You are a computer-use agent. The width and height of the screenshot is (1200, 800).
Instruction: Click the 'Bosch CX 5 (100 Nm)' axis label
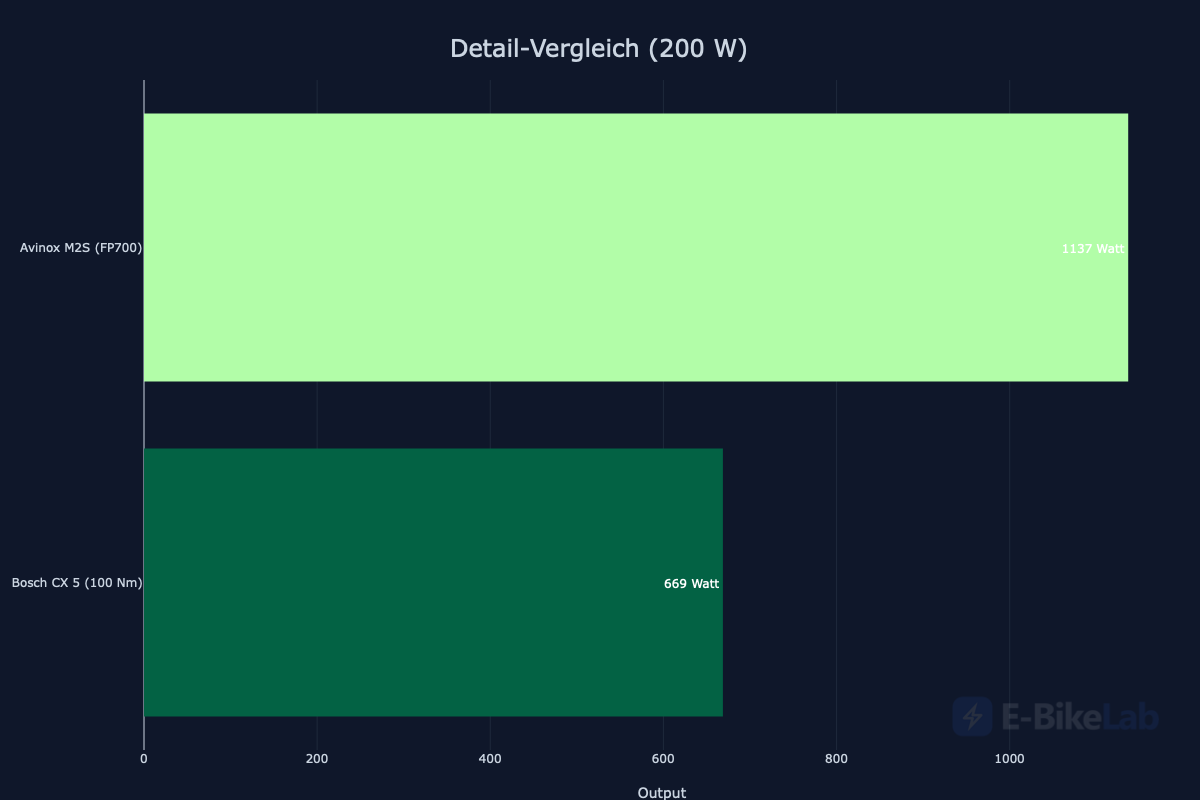pyautogui.click(x=77, y=582)
